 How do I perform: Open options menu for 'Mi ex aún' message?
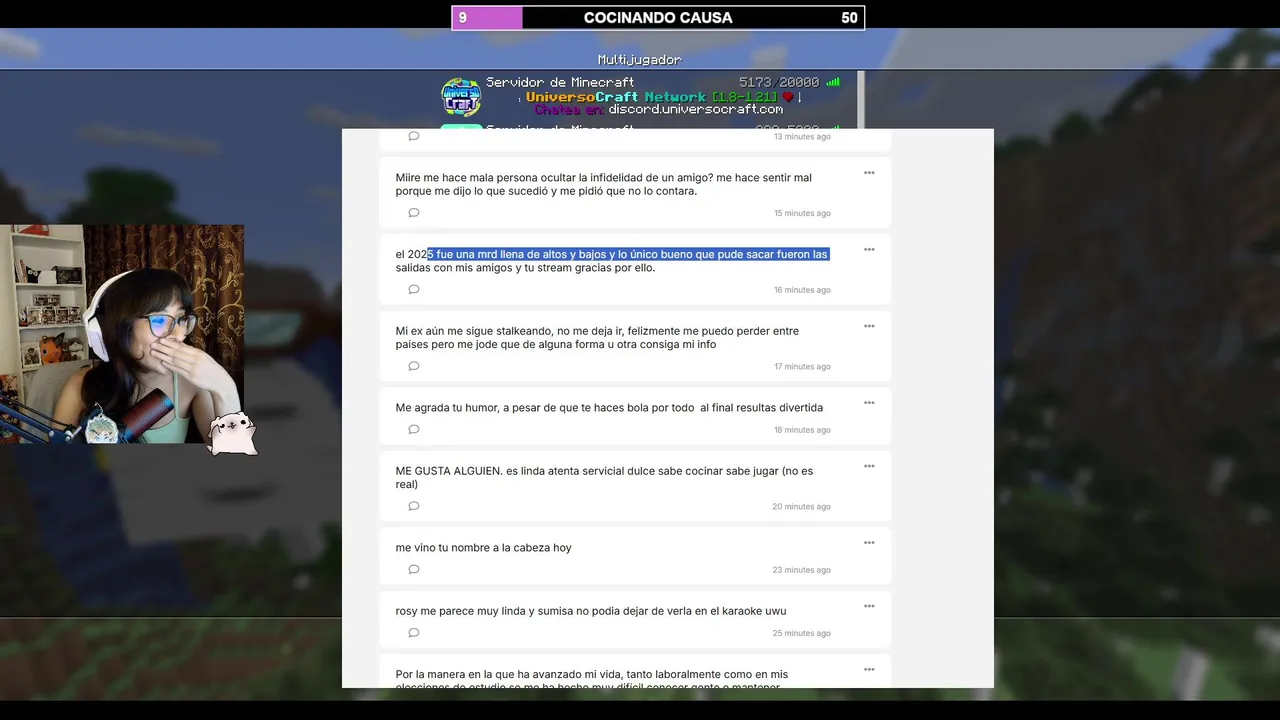coord(869,326)
